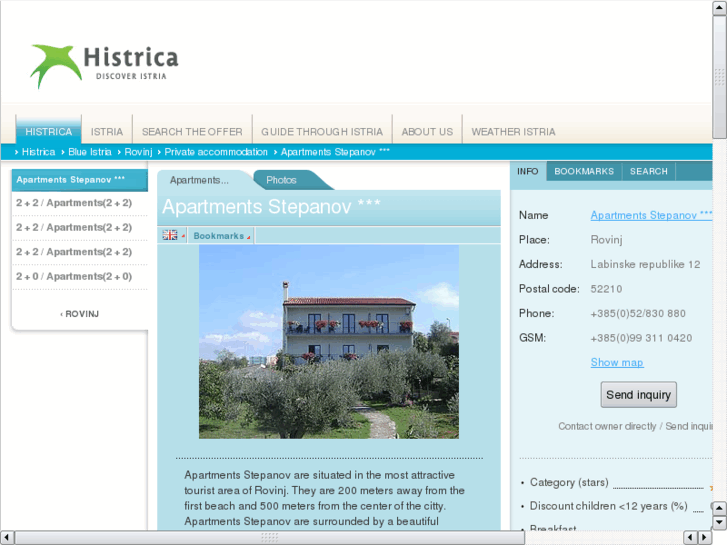Open the ABOUT US menu item
Viewport: 727px width, 545px height.
pos(427,132)
